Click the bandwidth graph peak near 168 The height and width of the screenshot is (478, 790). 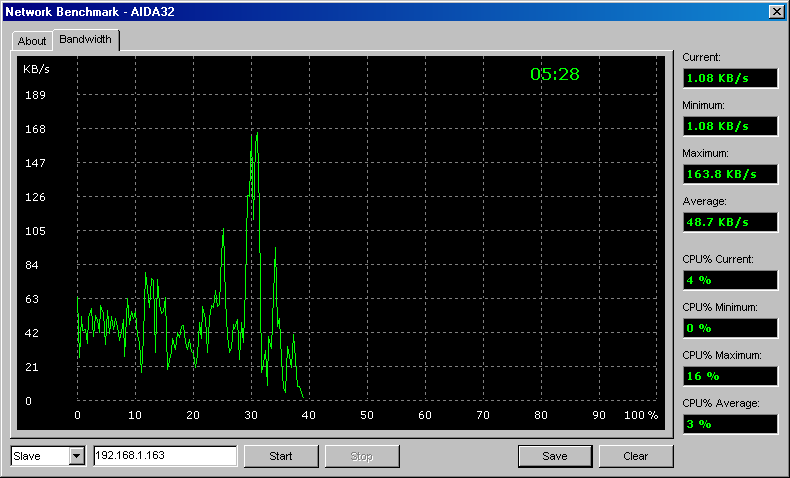point(257,134)
